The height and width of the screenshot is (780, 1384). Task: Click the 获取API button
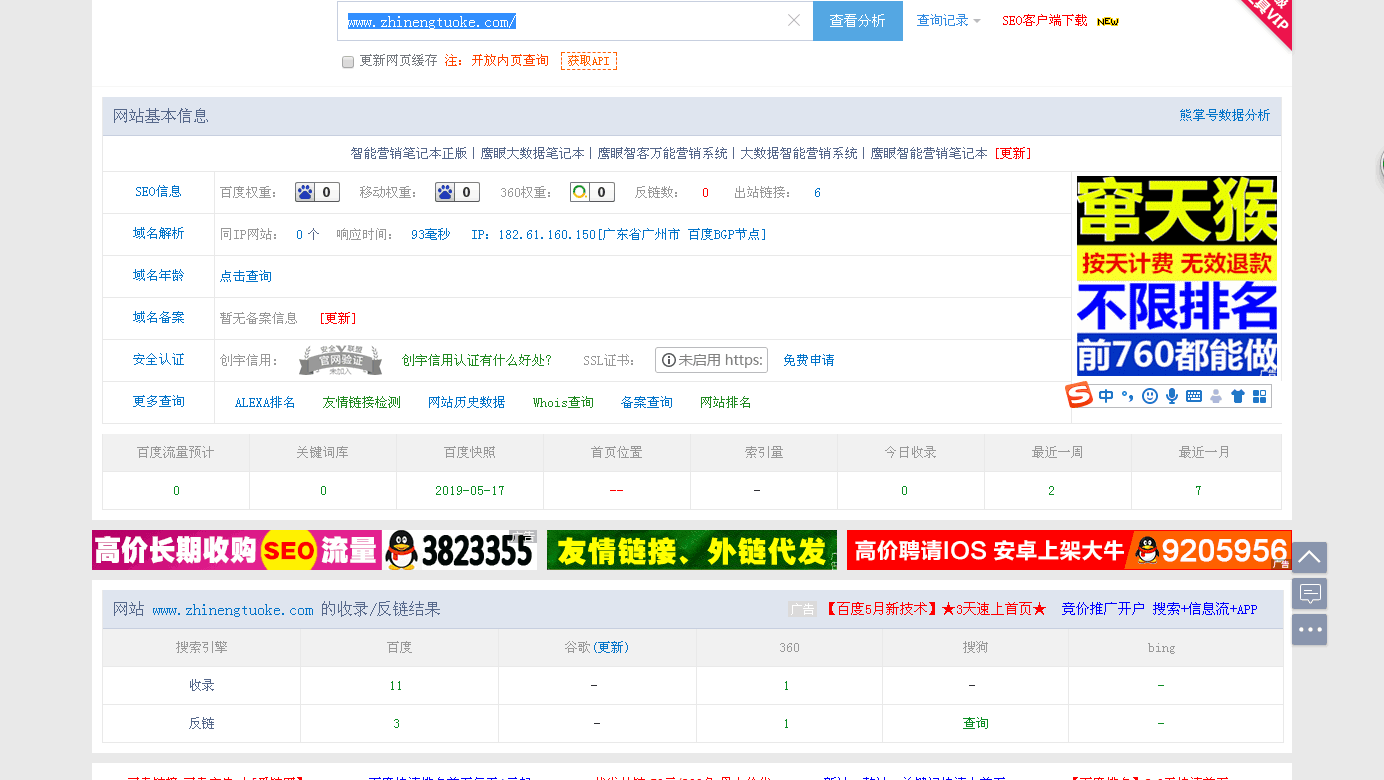[x=589, y=61]
